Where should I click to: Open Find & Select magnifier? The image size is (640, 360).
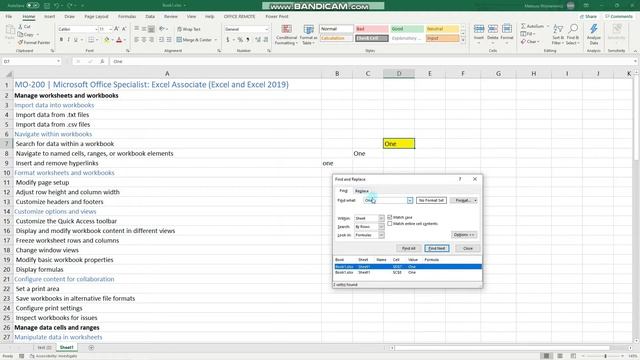click(x=573, y=34)
